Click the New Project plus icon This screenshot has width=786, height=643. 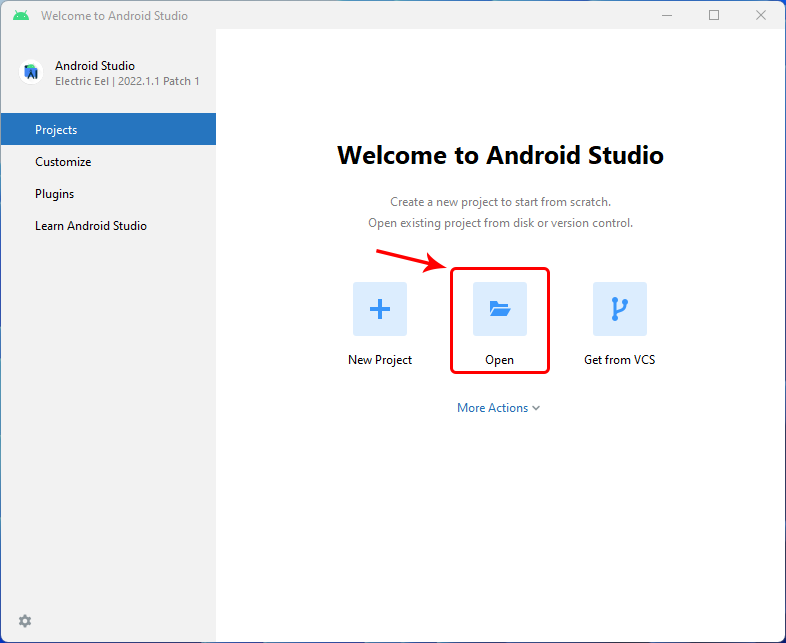click(379, 309)
